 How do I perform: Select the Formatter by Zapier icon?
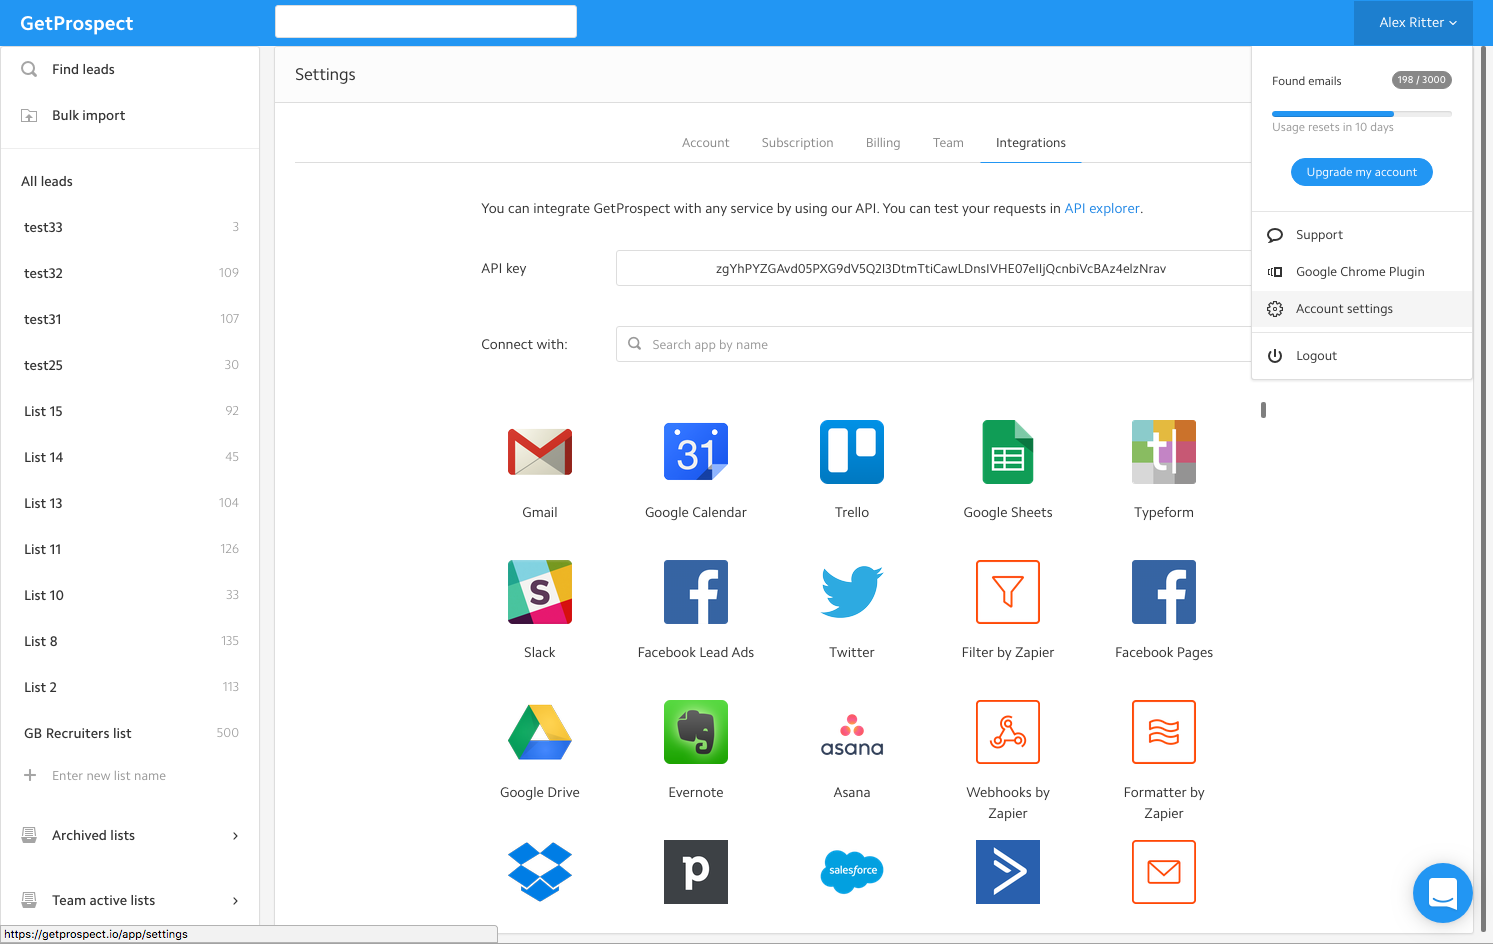pos(1164,732)
